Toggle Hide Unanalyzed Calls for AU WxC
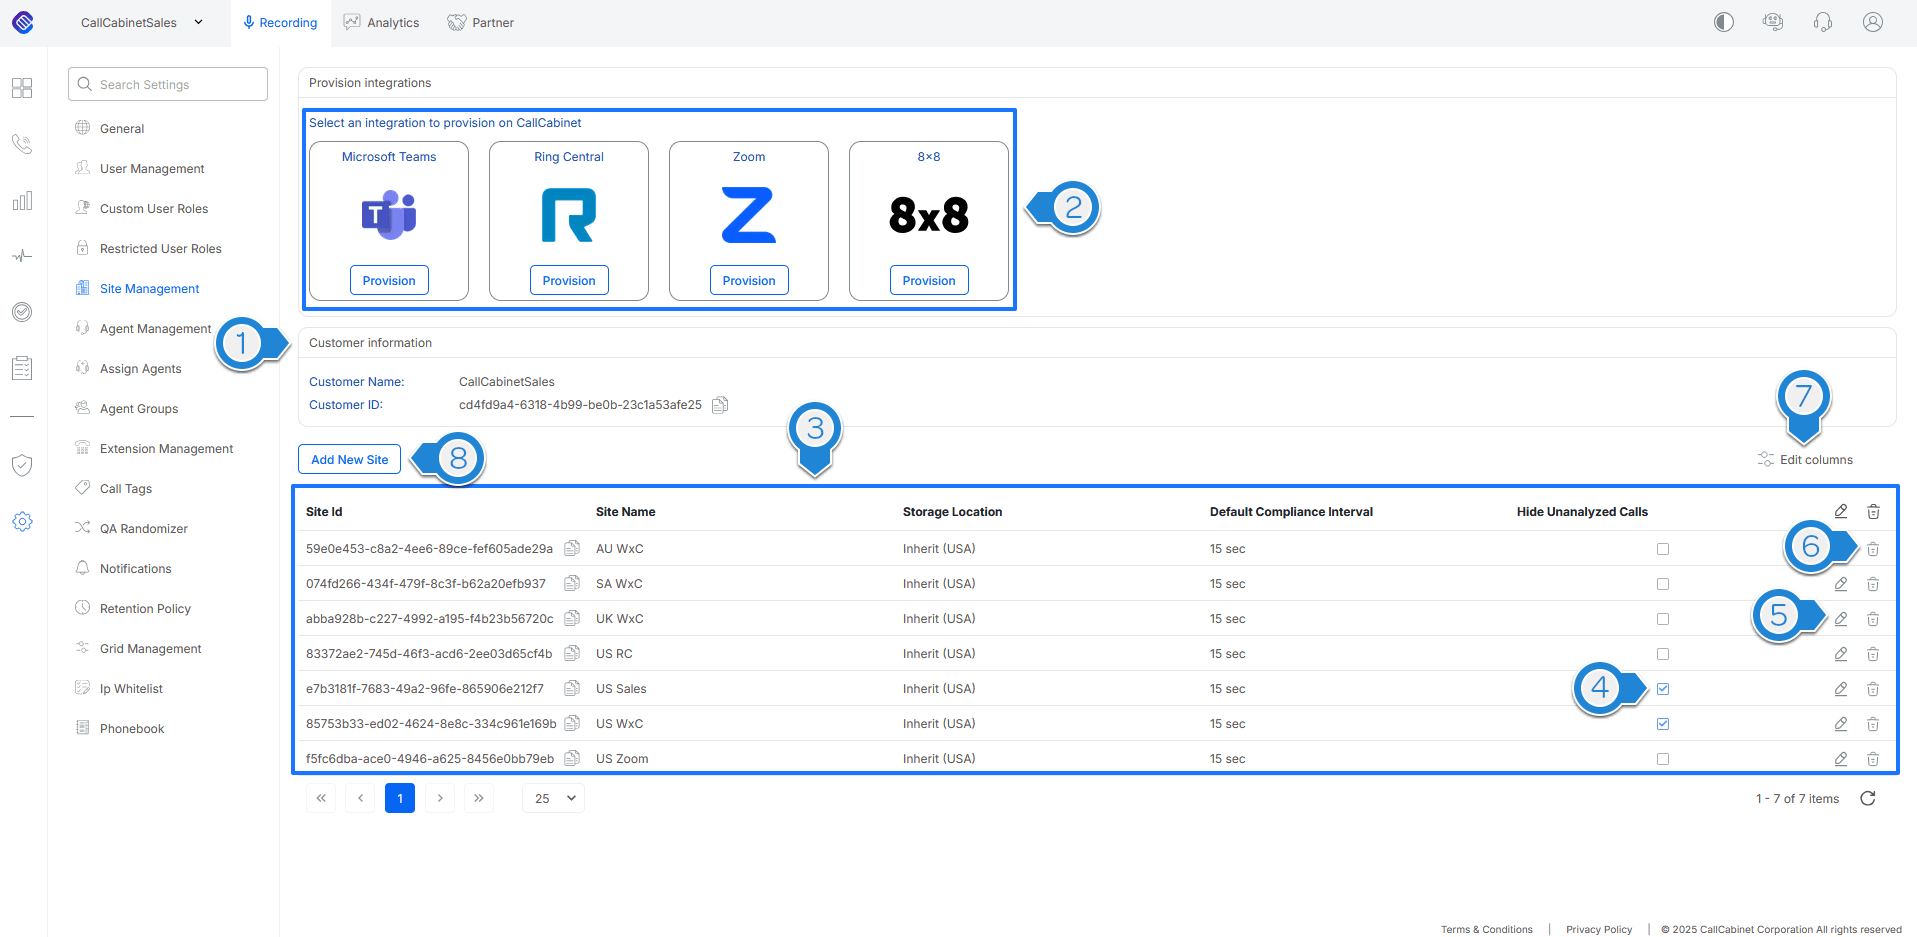 pos(1663,549)
